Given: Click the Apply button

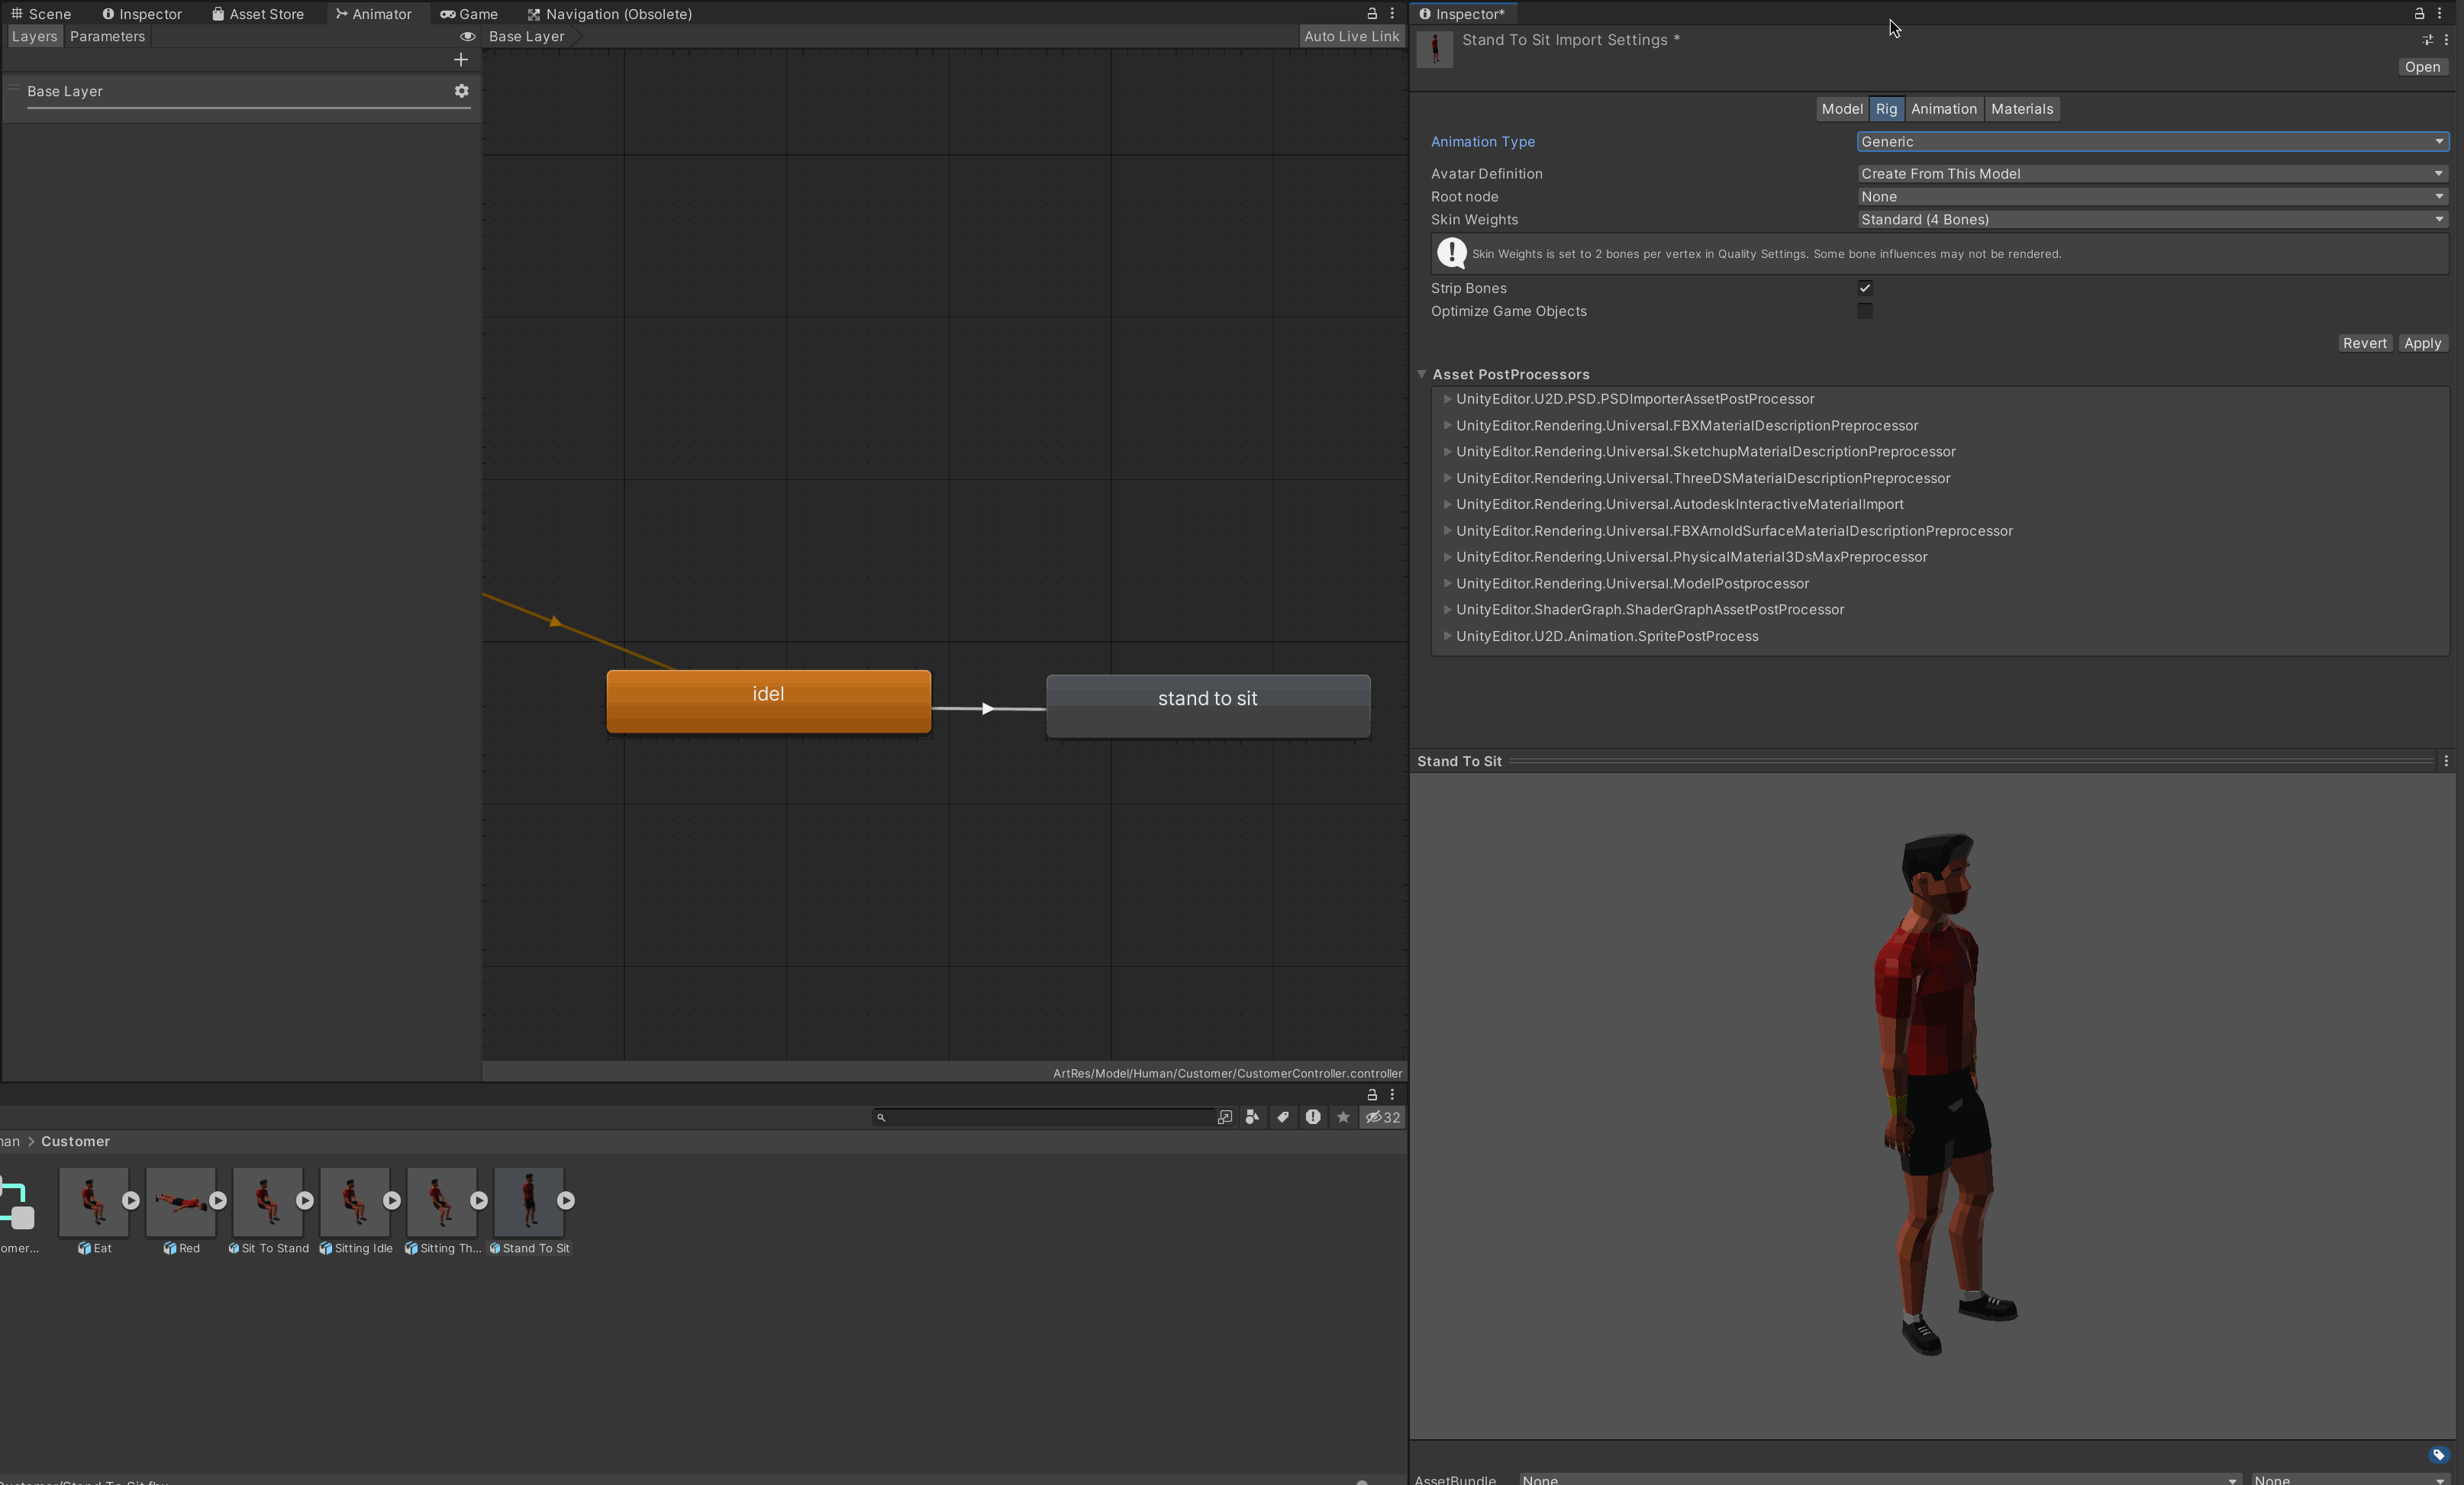Looking at the screenshot, I should pos(2423,343).
